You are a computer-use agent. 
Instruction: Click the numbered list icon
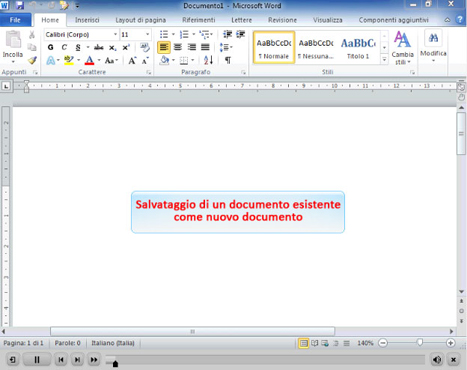click(184, 34)
